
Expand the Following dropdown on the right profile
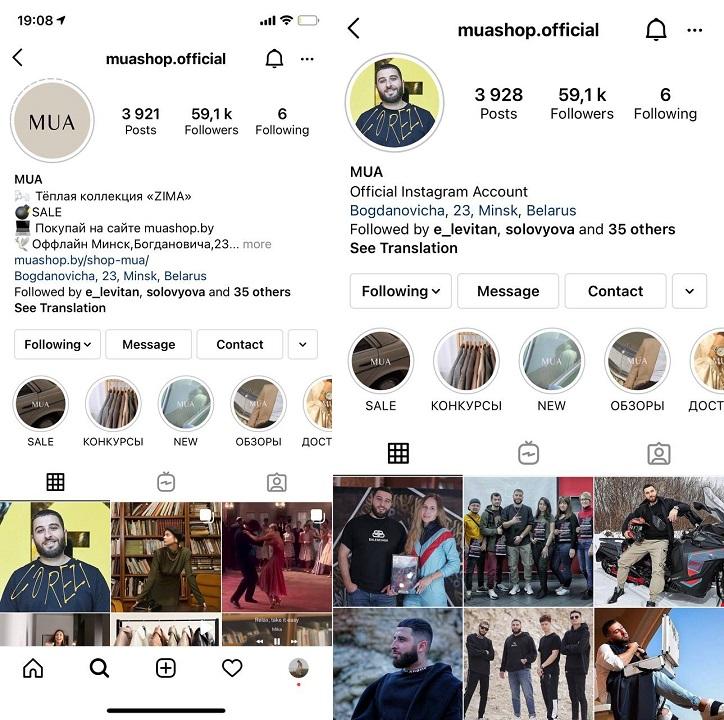[401, 291]
